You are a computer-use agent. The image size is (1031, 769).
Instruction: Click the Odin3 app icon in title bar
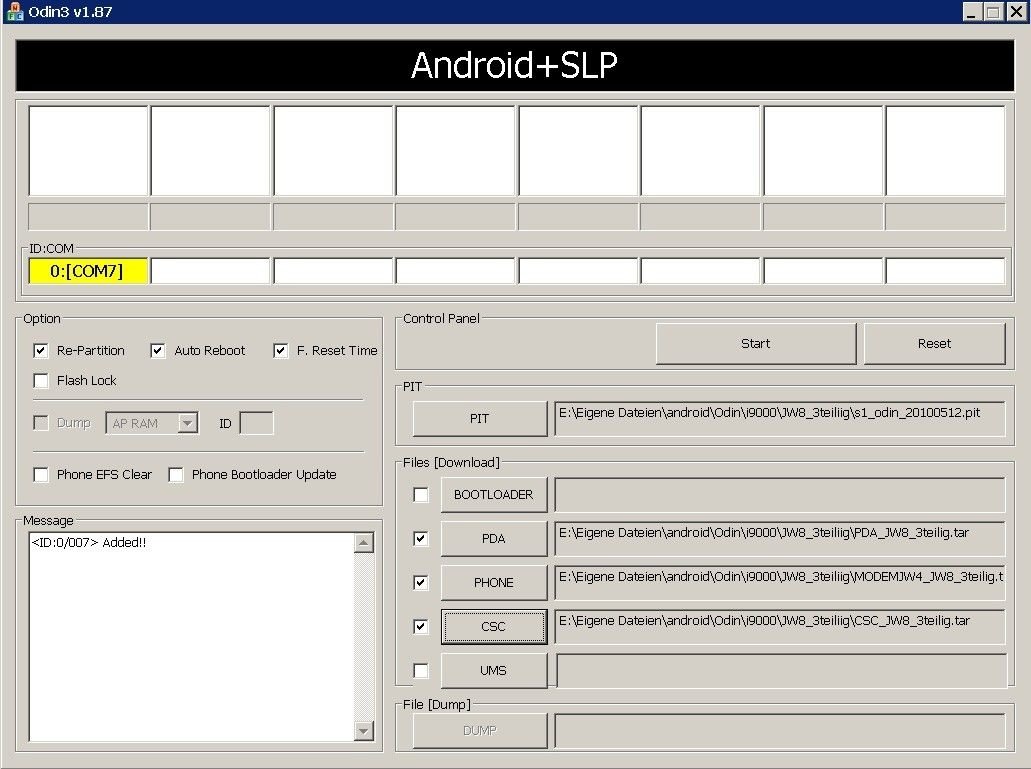pos(14,11)
